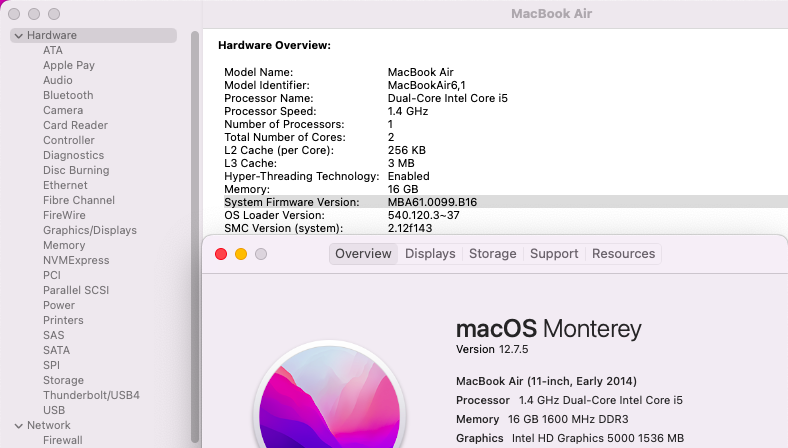788x448 pixels.
Task: Select the Hardware category header
Action: [x=93, y=35]
